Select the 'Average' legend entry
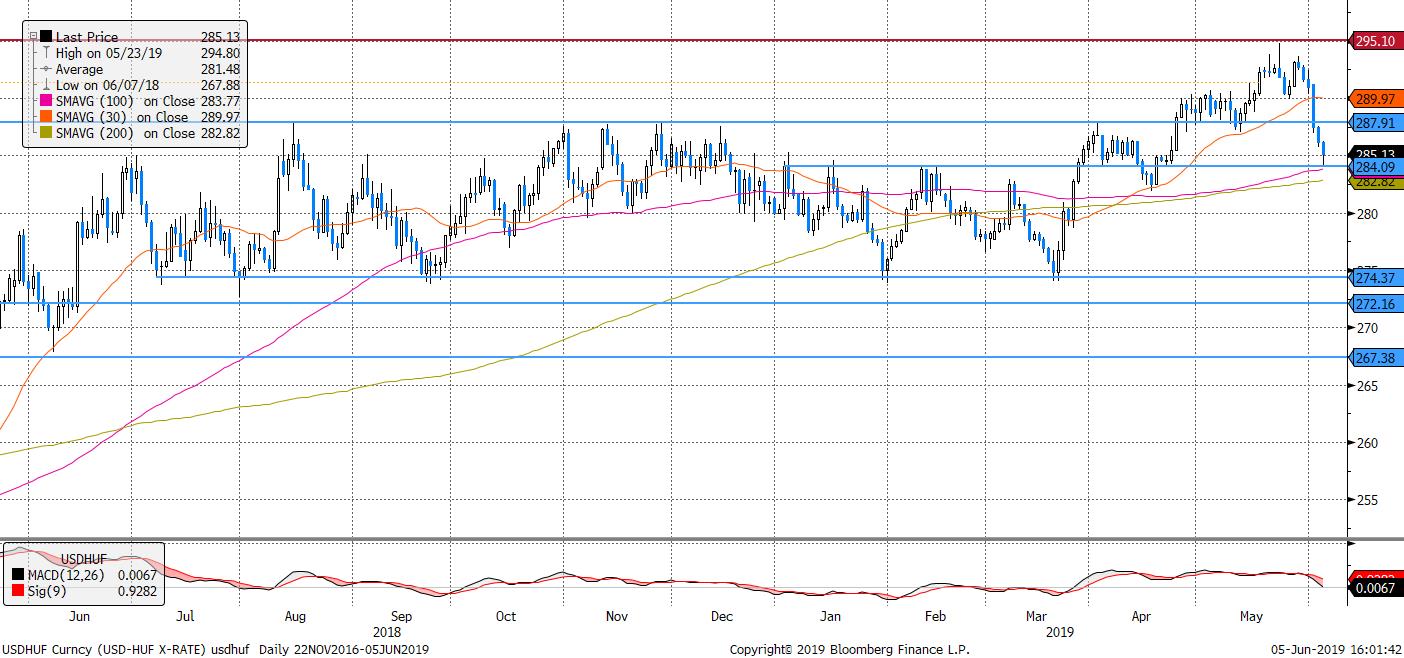The width and height of the screenshot is (1404, 658). pyautogui.click(x=79, y=69)
